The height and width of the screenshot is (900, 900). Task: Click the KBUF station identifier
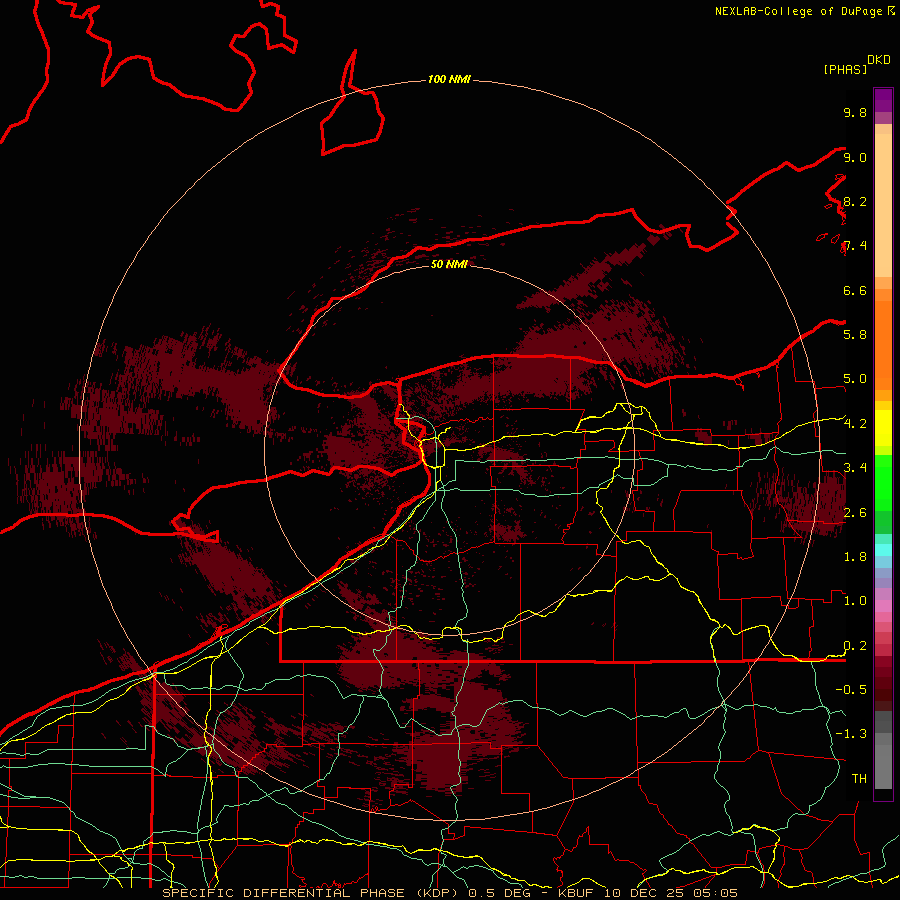coord(577,893)
